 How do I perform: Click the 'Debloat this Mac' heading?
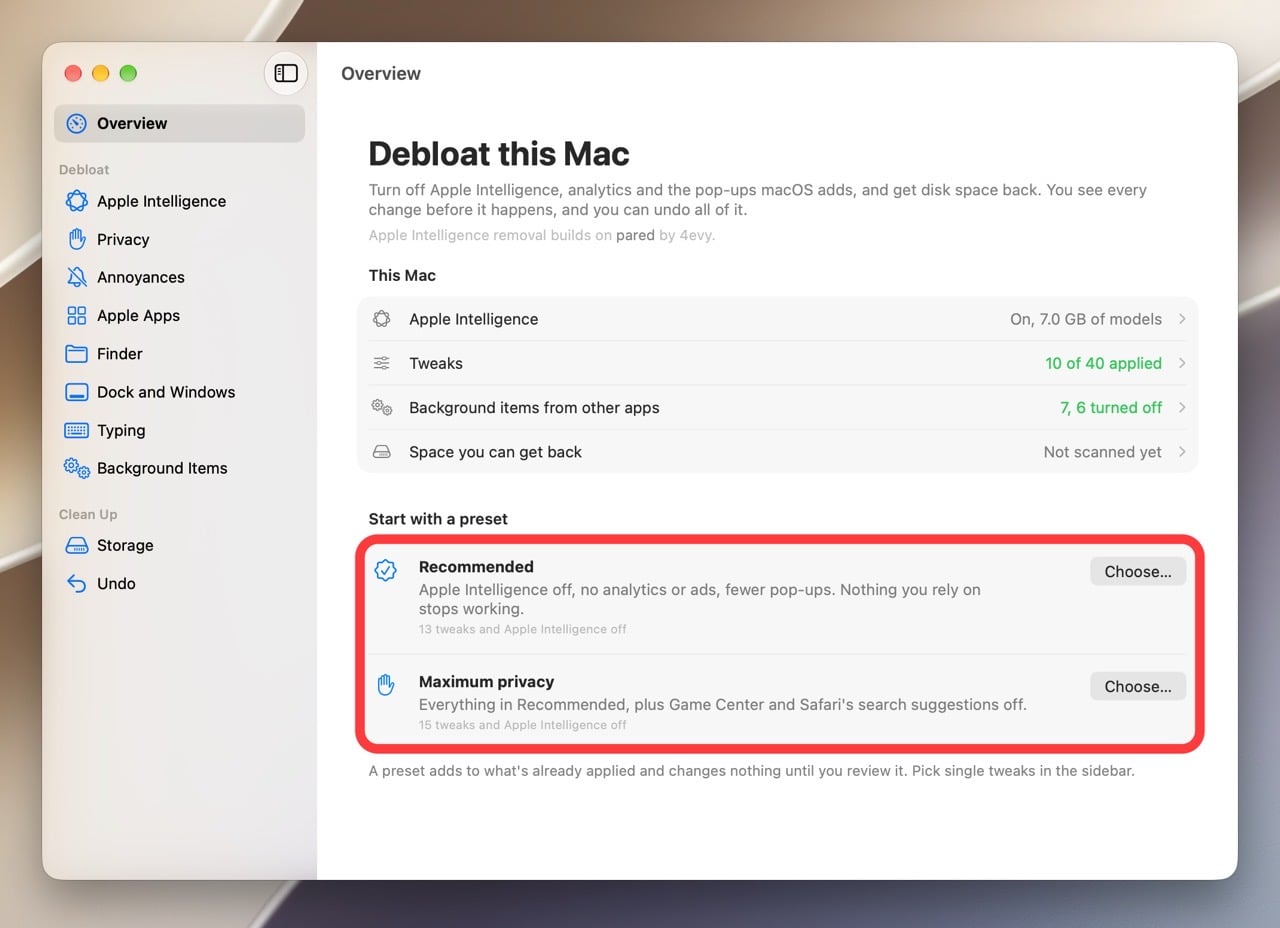point(499,154)
